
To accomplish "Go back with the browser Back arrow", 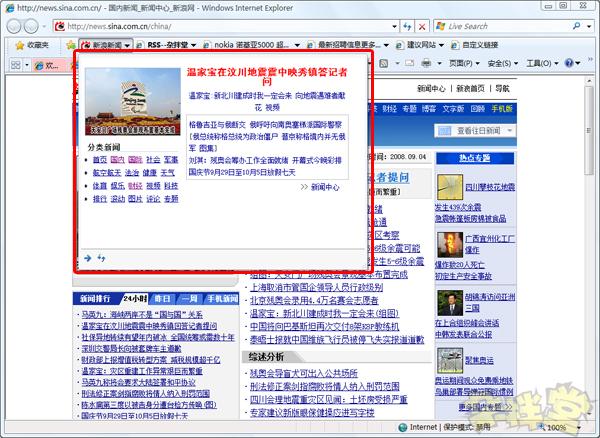I will [15, 26].
